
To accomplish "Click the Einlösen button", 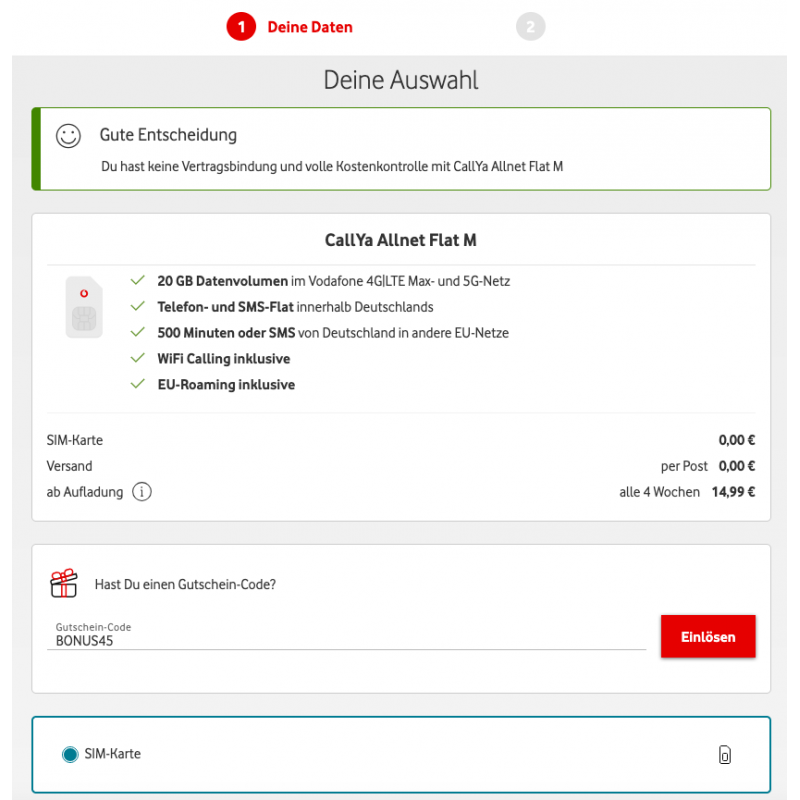I will (x=708, y=637).
